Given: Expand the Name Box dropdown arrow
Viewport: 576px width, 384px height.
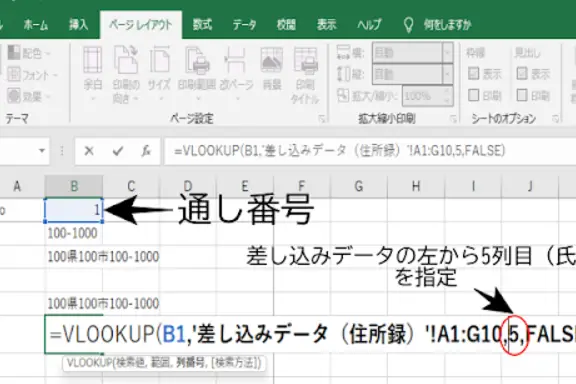Looking at the screenshot, I should (42, 151).
